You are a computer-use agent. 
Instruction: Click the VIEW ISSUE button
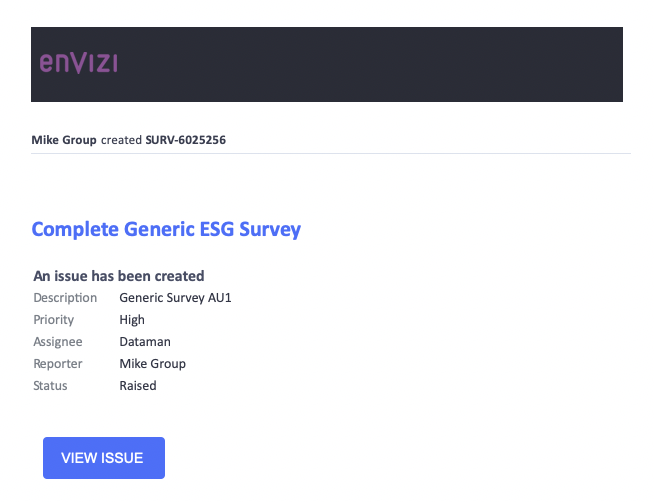coord(104,458)
